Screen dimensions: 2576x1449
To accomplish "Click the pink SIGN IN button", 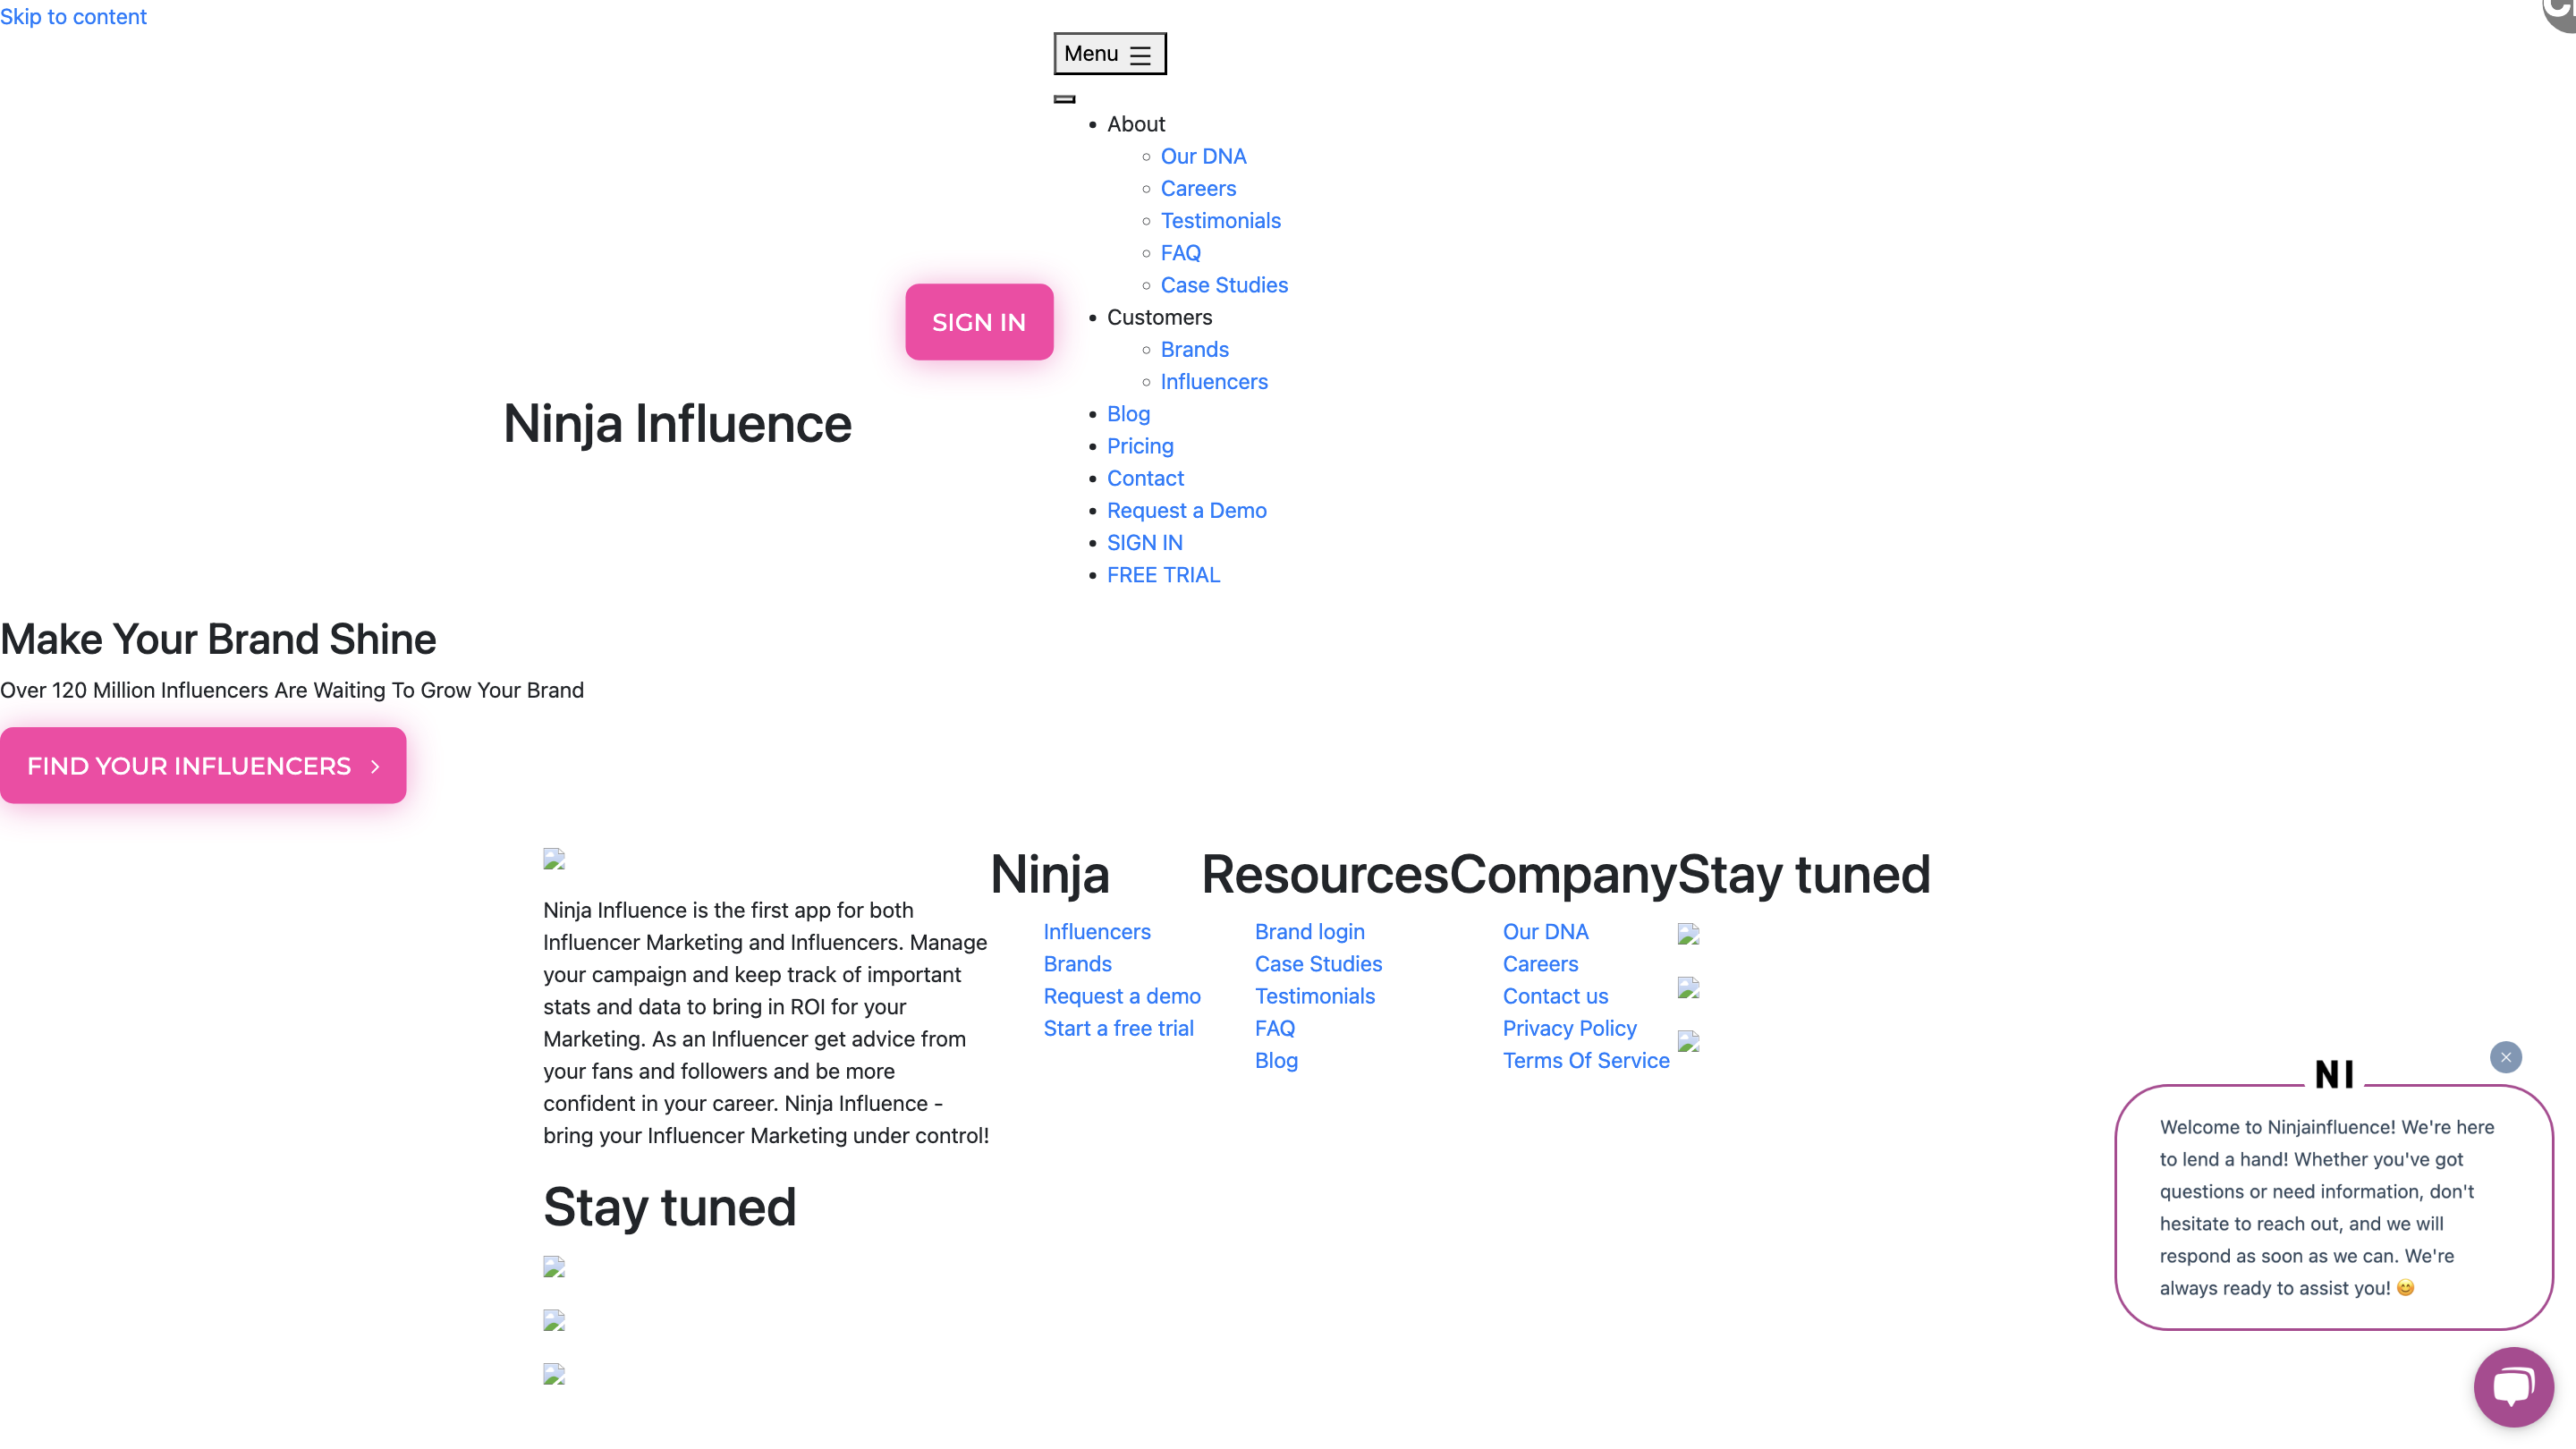I will coord(978,321).
